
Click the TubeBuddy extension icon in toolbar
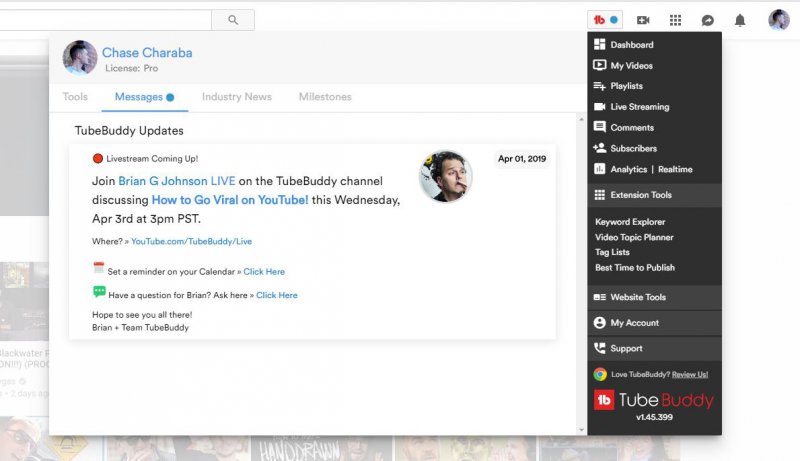click(605, 20)
